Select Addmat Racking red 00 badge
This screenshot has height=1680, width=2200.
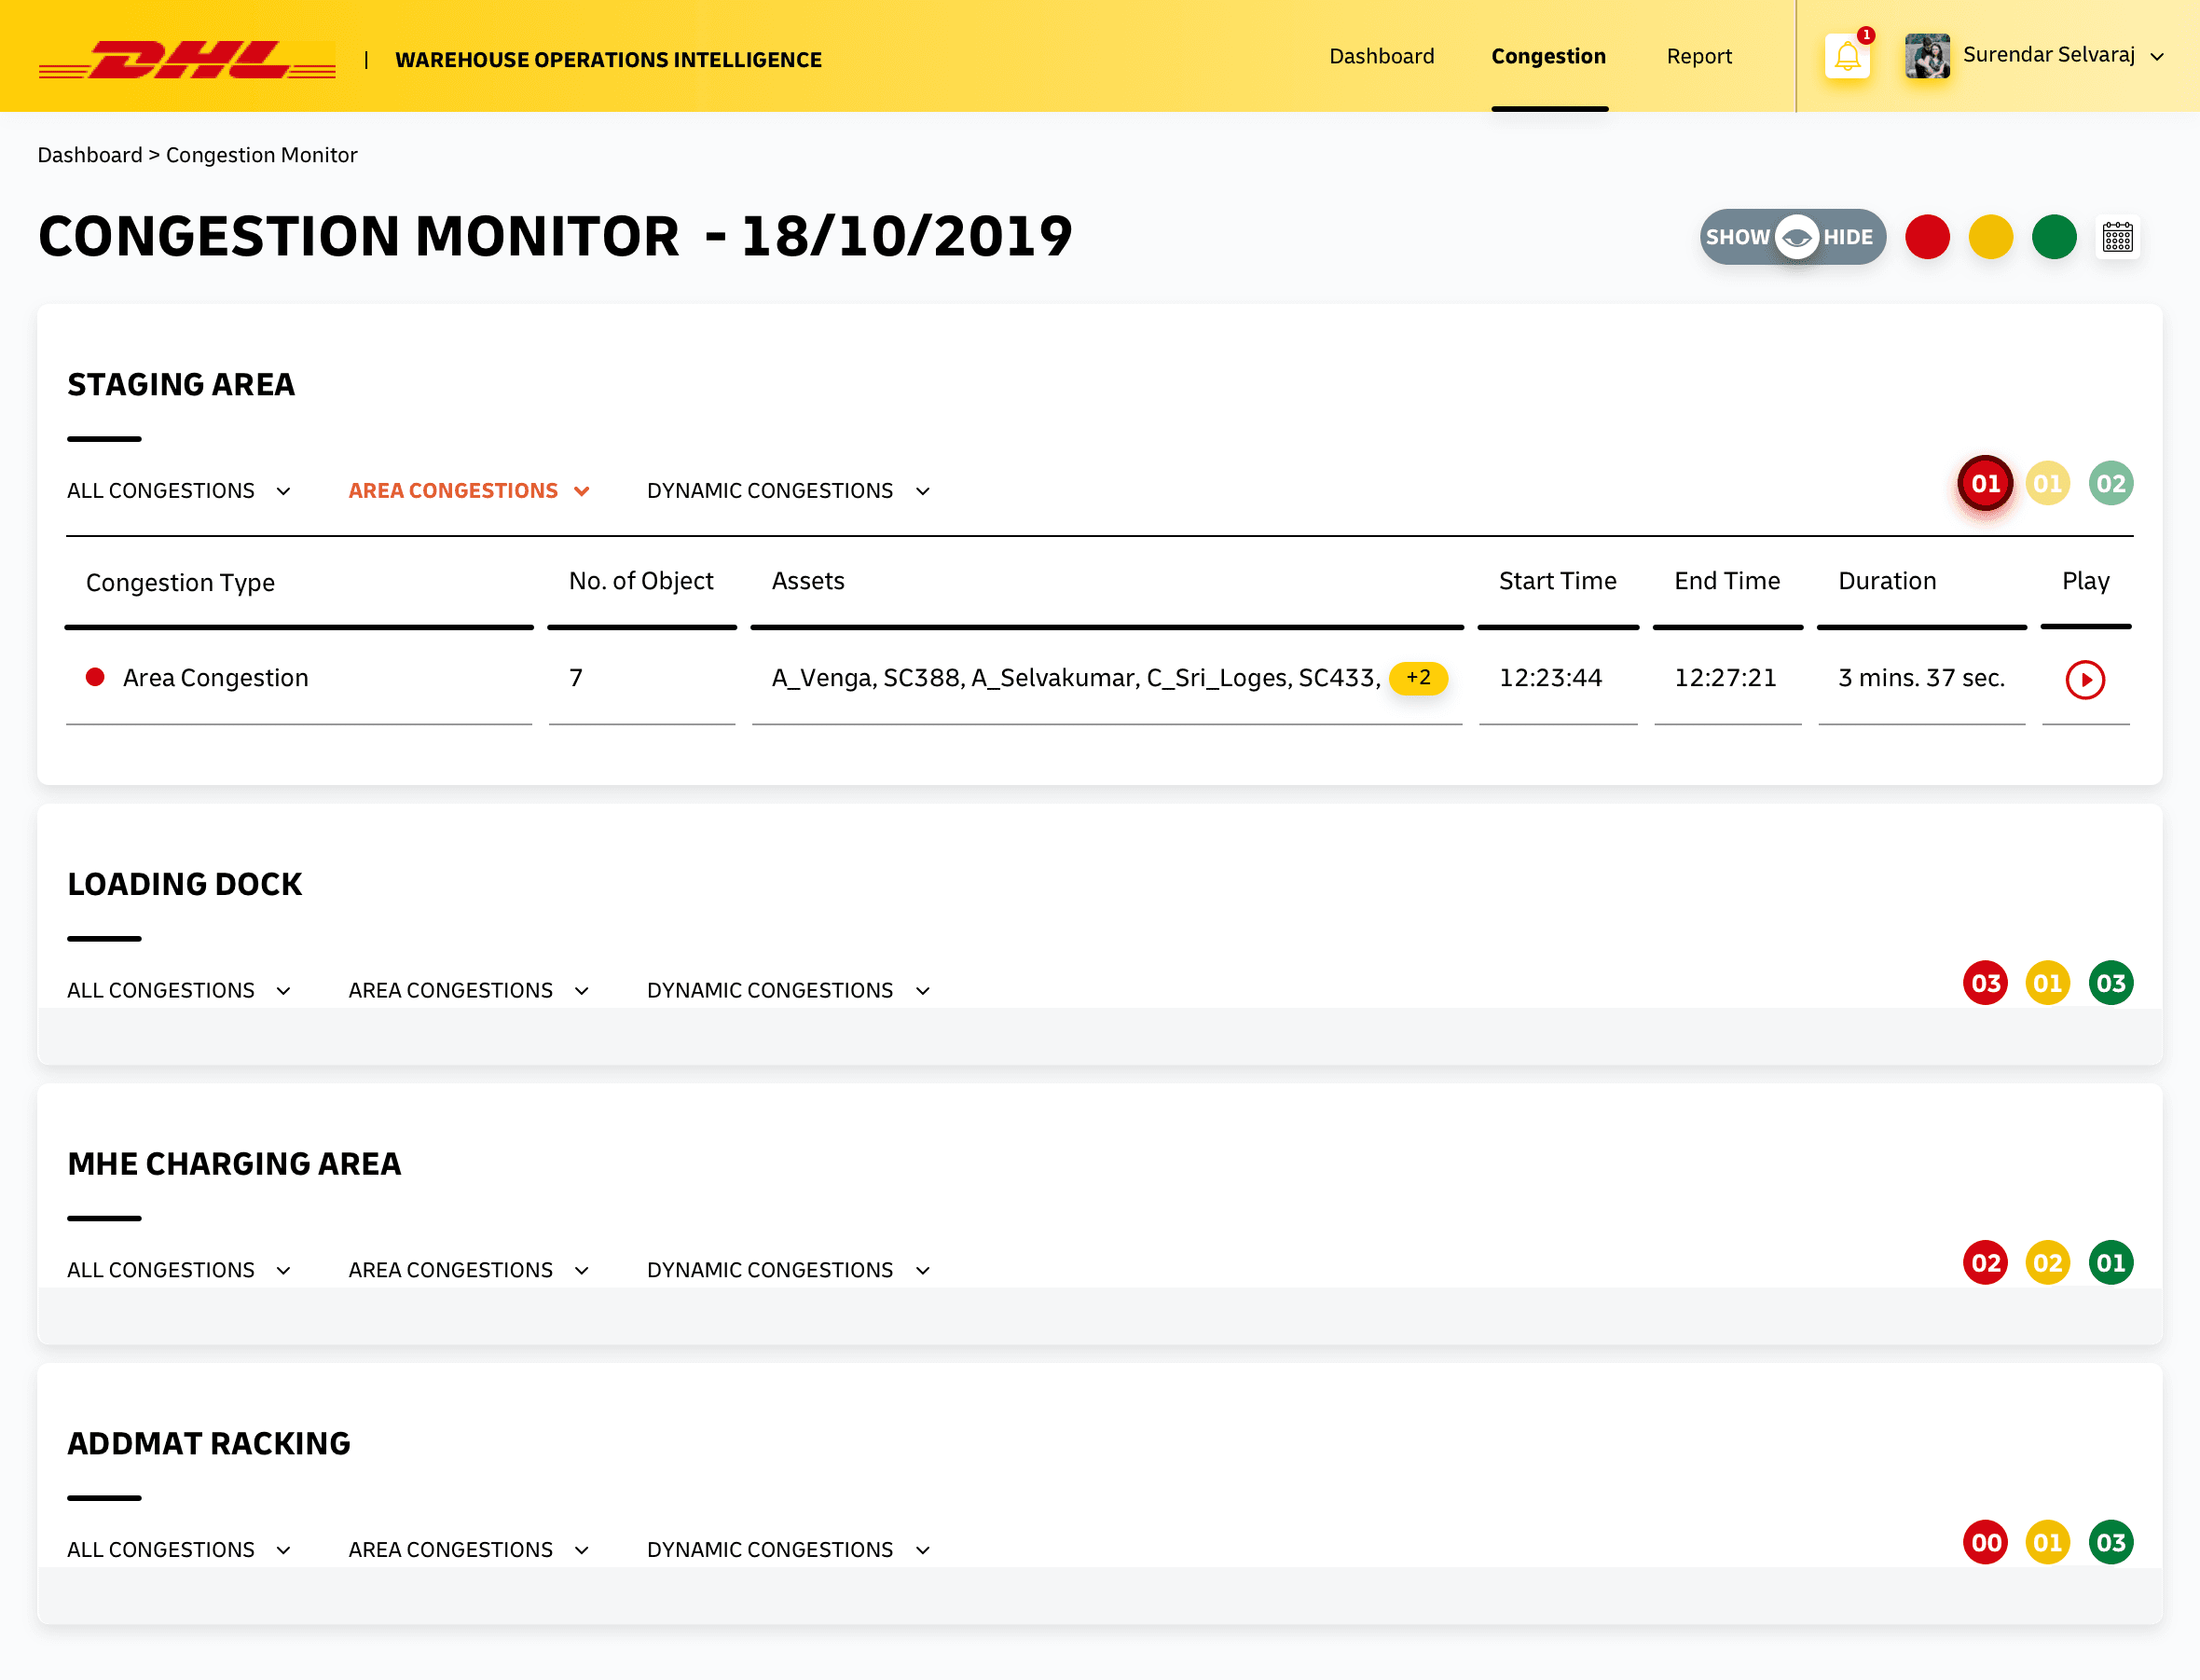pos(1984,1543)
